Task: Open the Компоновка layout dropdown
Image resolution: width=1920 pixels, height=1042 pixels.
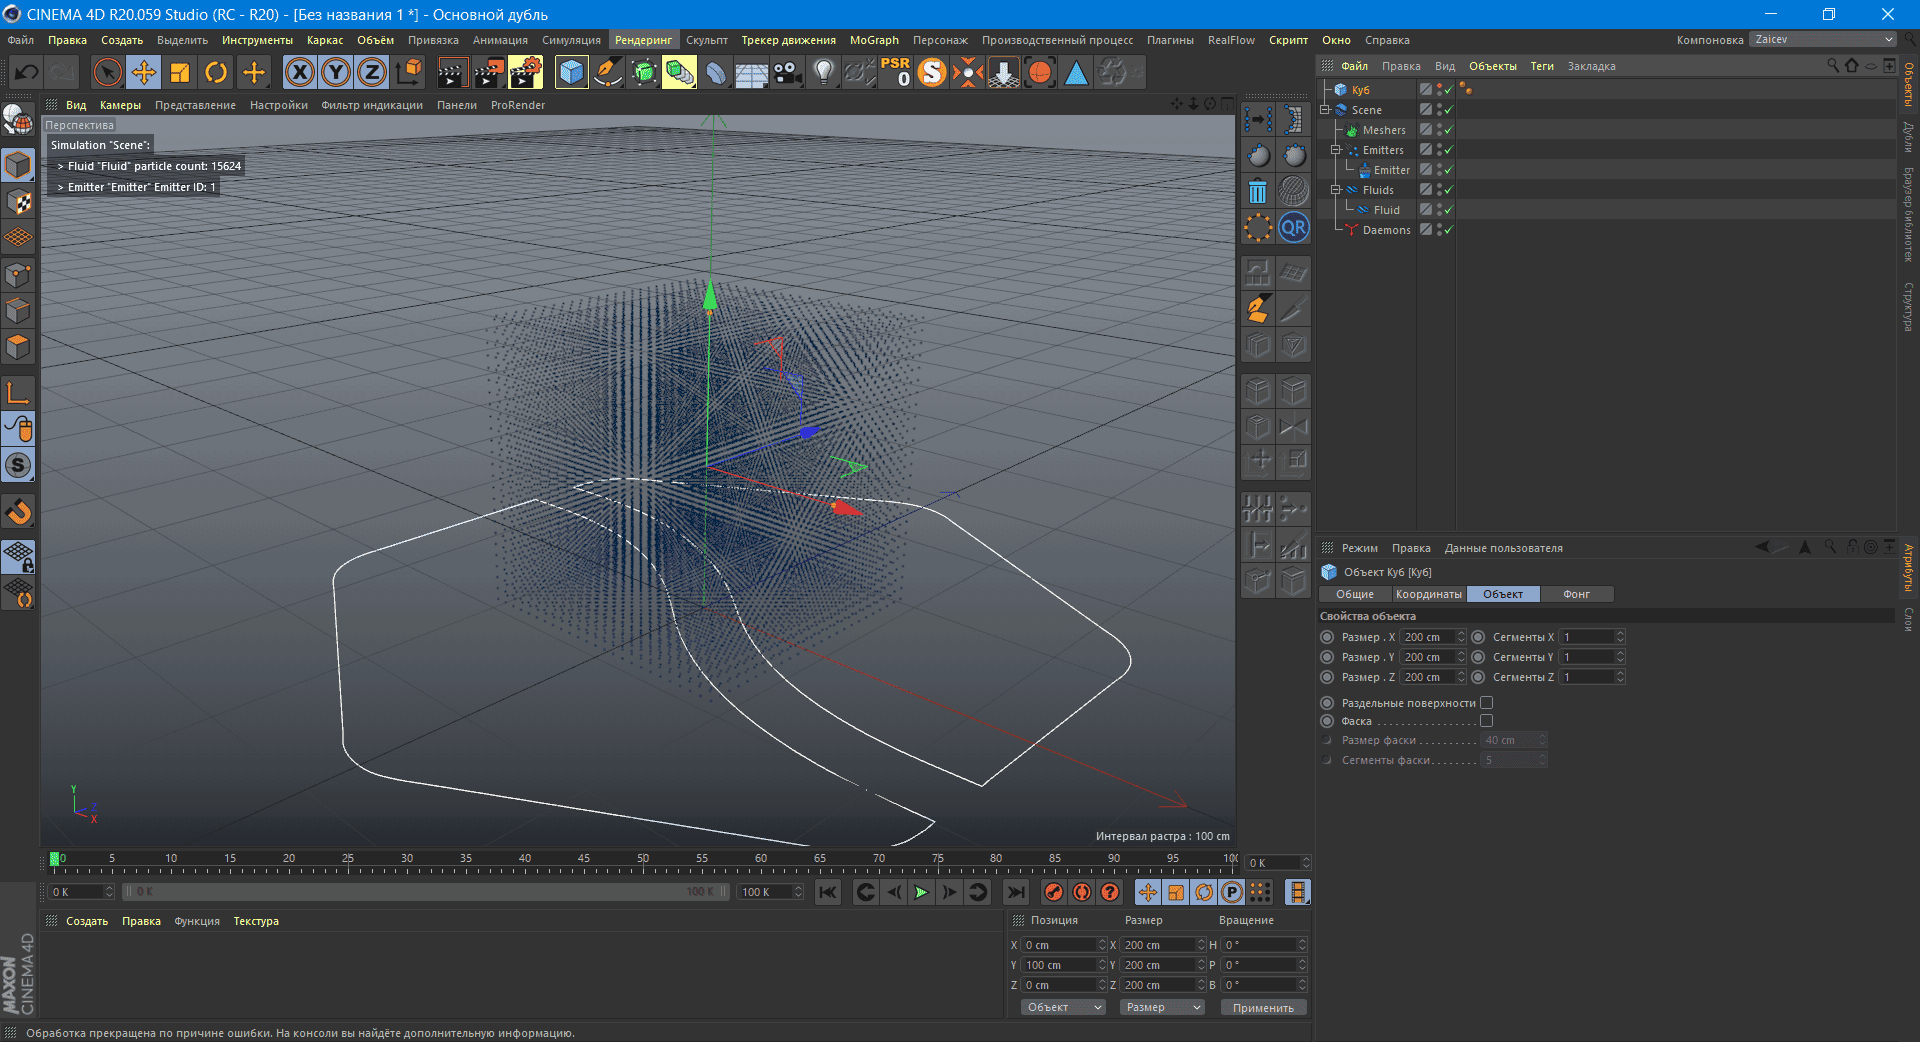Action: click(1823, 40)
